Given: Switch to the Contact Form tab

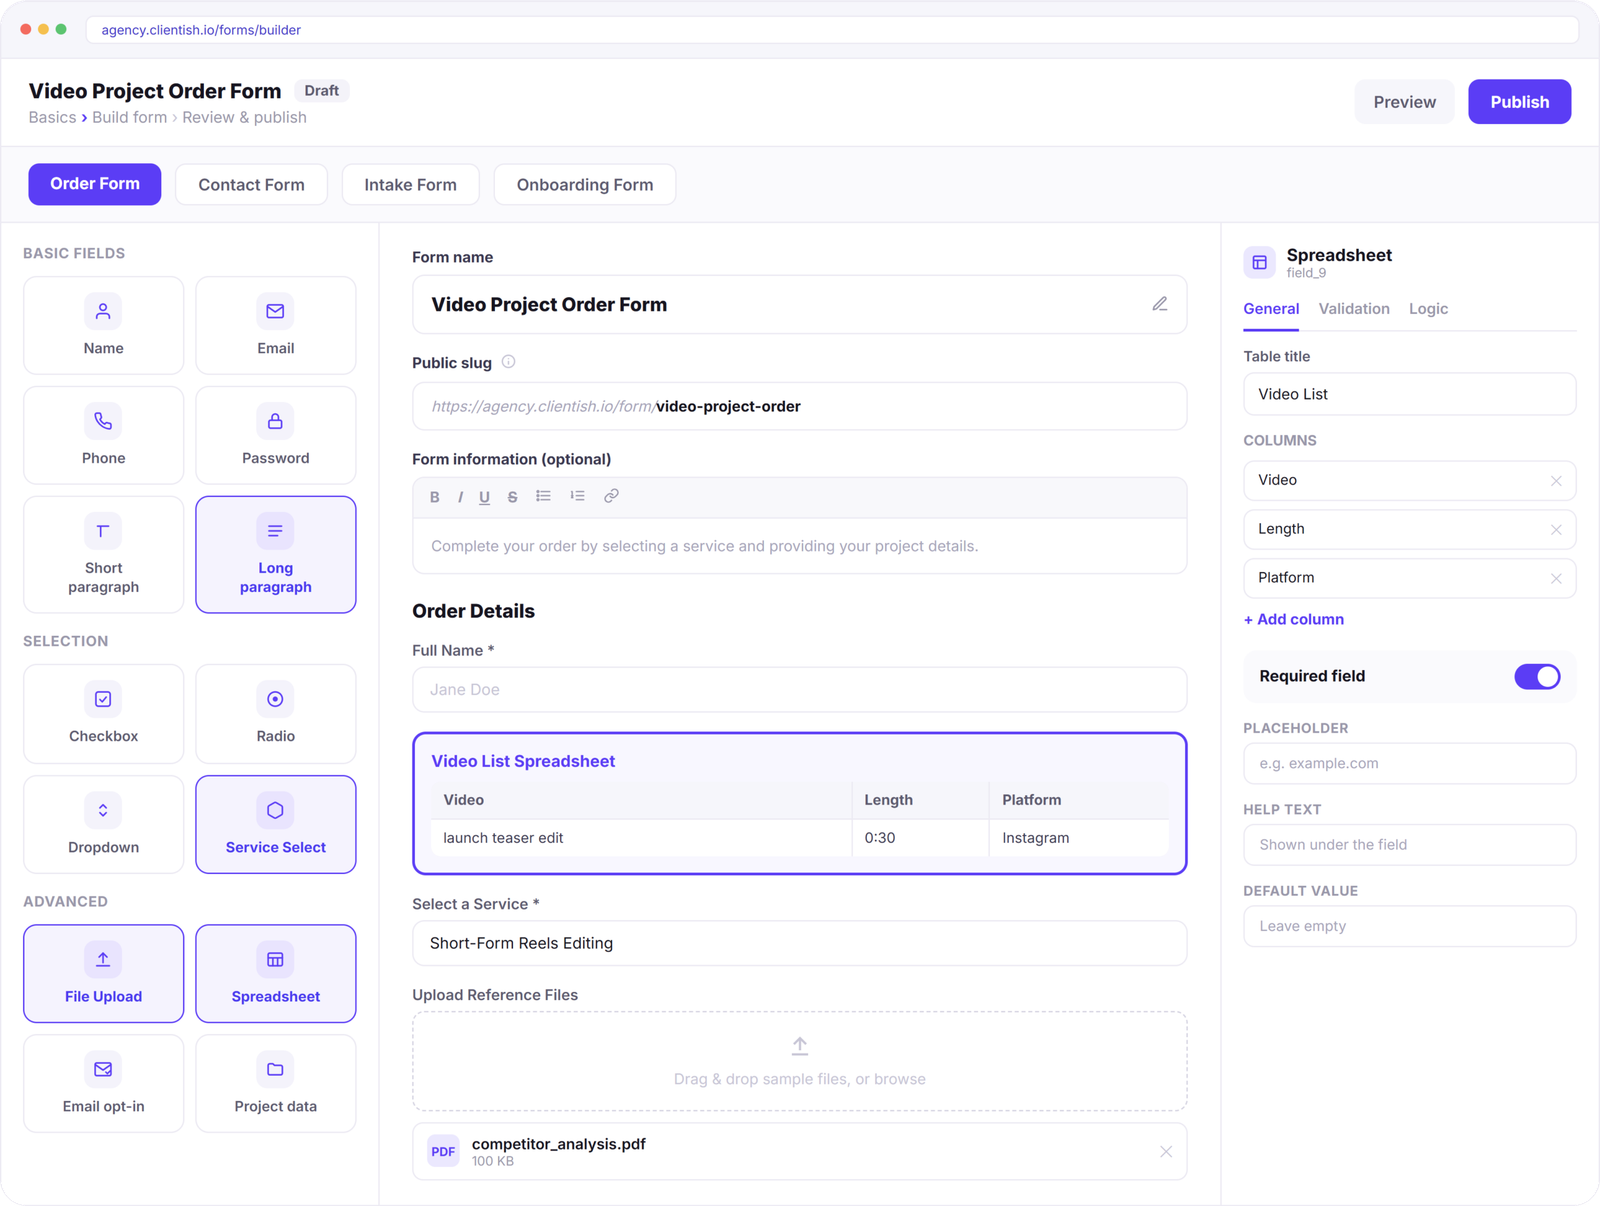Looking at the screenshot, I should pyautogui.click(x=251, y=185).
